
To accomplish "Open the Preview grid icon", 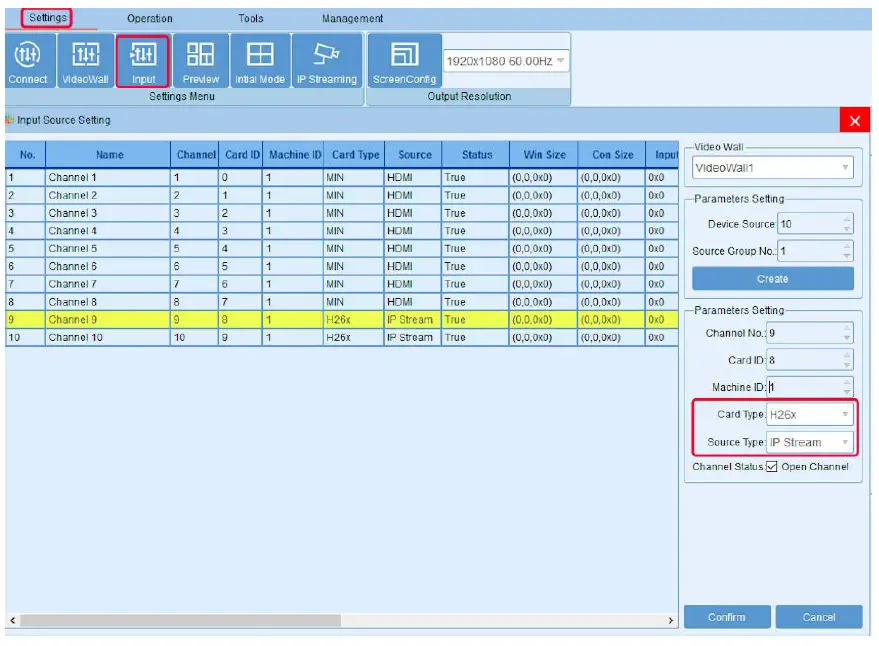I will click(201, 61).
